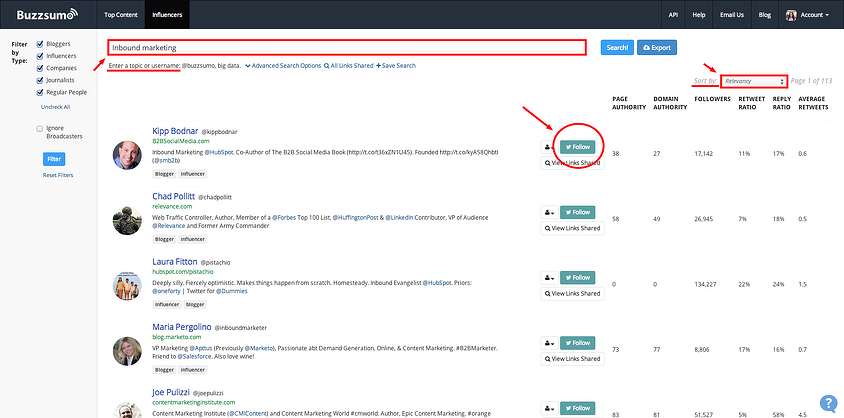View Links Shared for Maria Pergolino
This screenshot has width=844, height=418.
(573, 359)
